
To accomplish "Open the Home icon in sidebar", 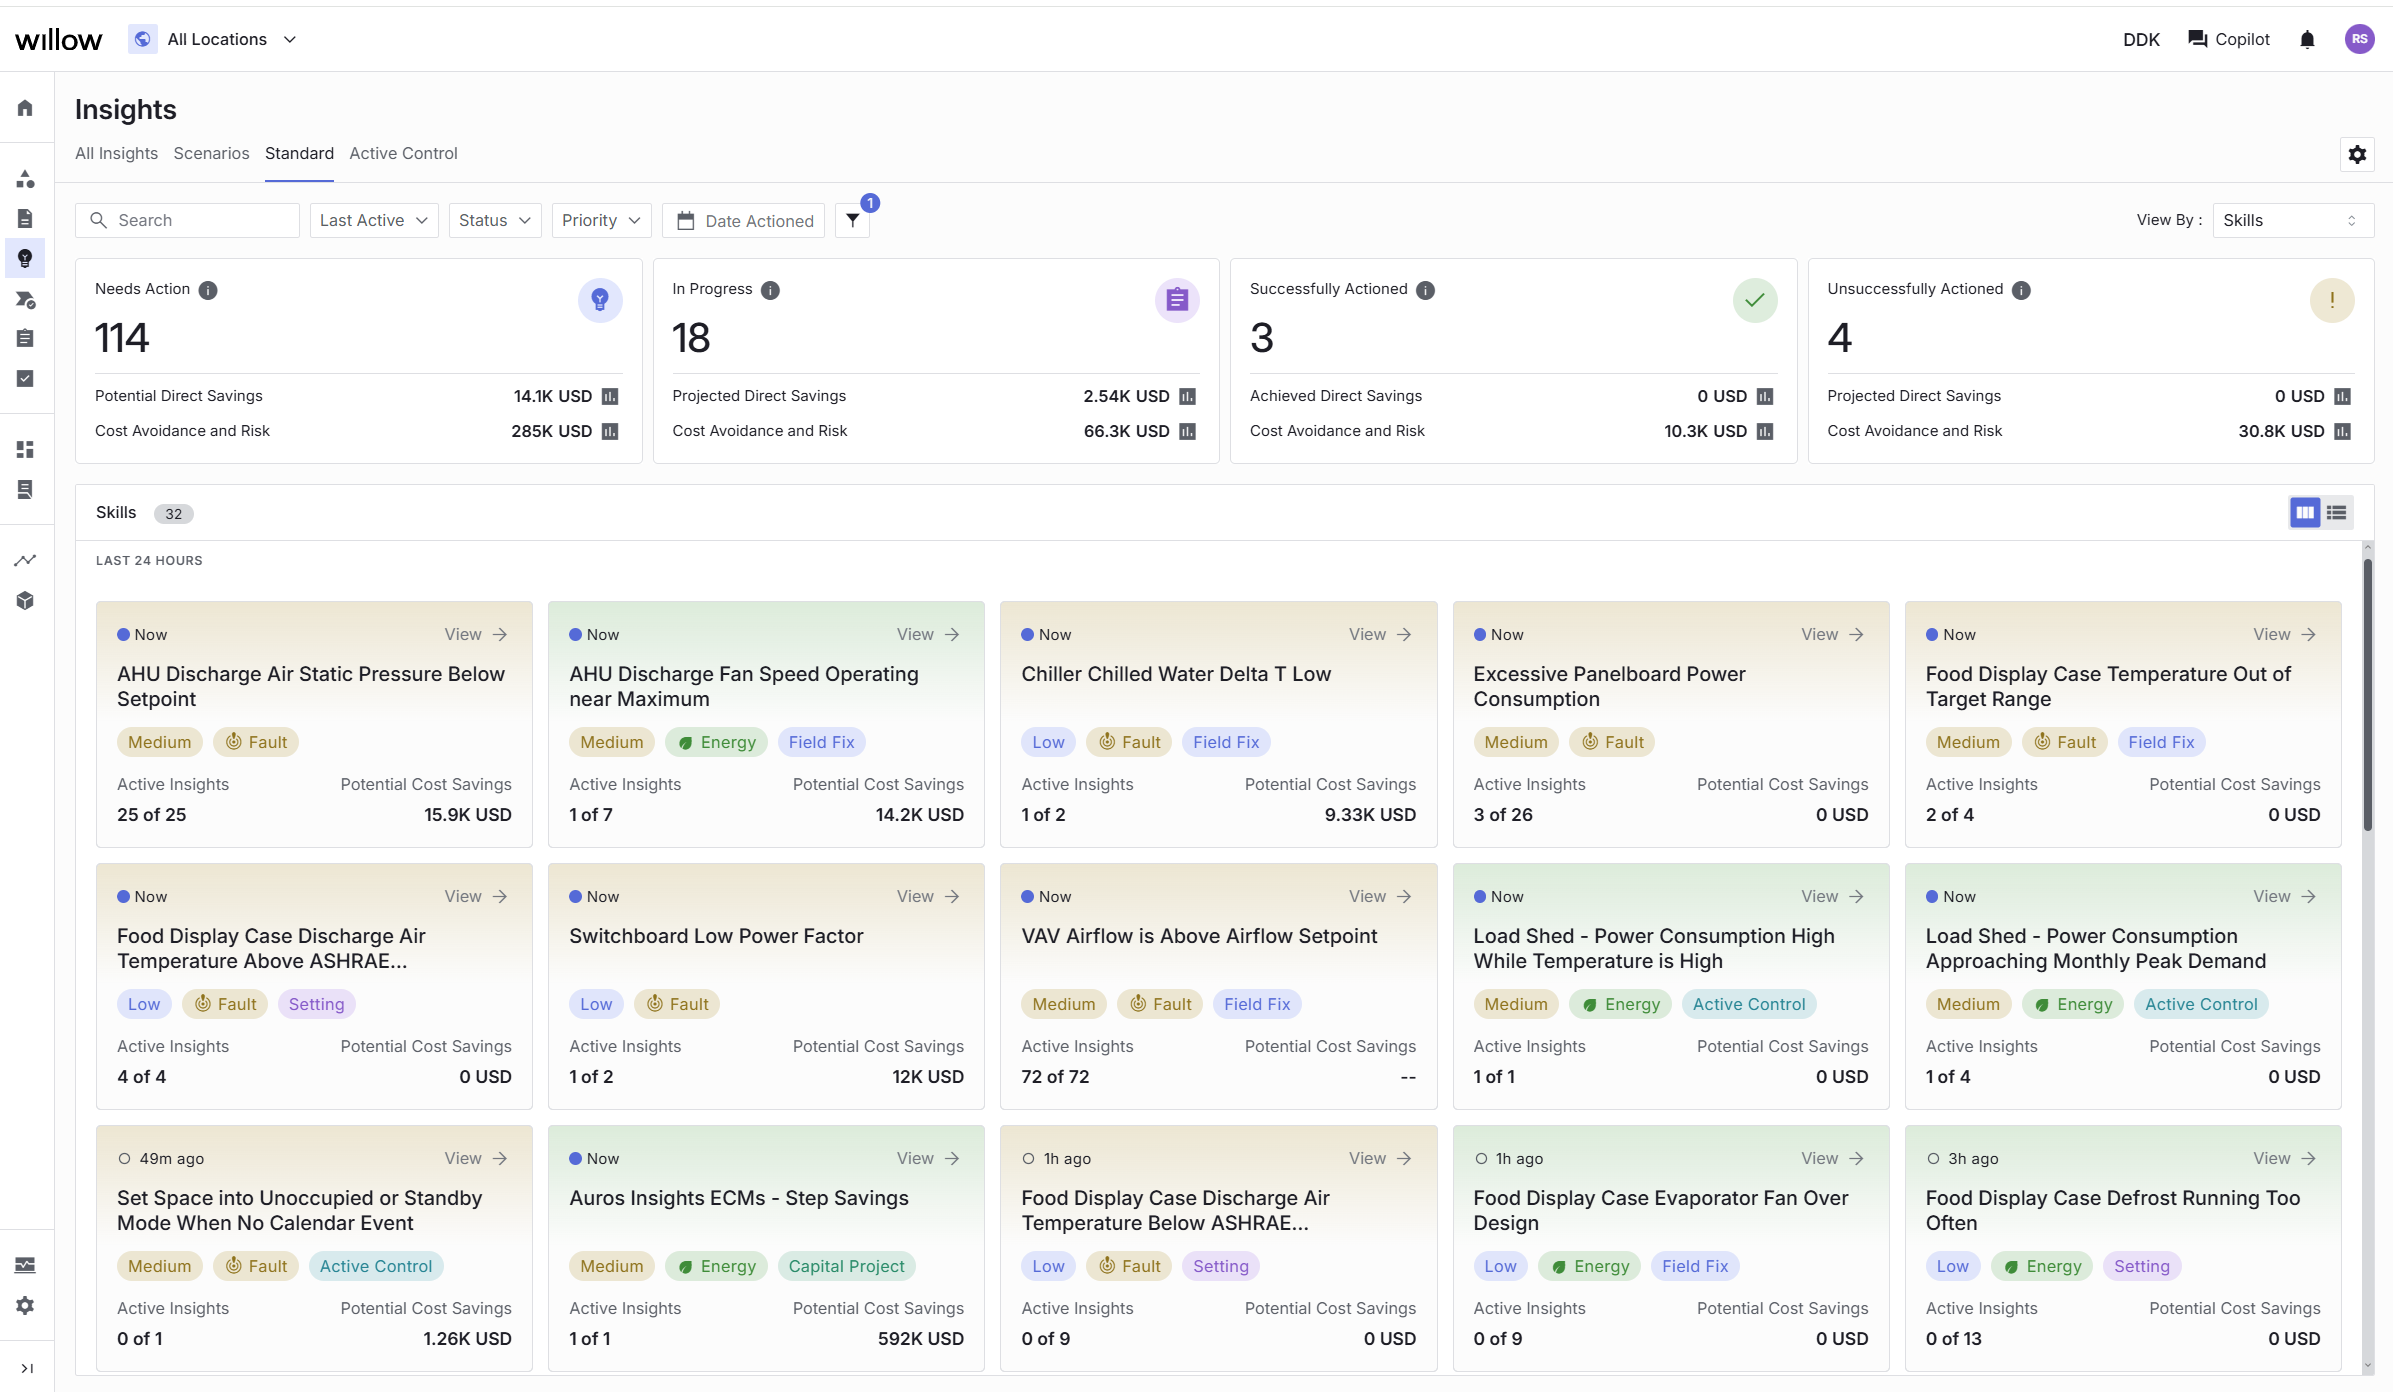I will pyautogui.click(x=25, y=108).
